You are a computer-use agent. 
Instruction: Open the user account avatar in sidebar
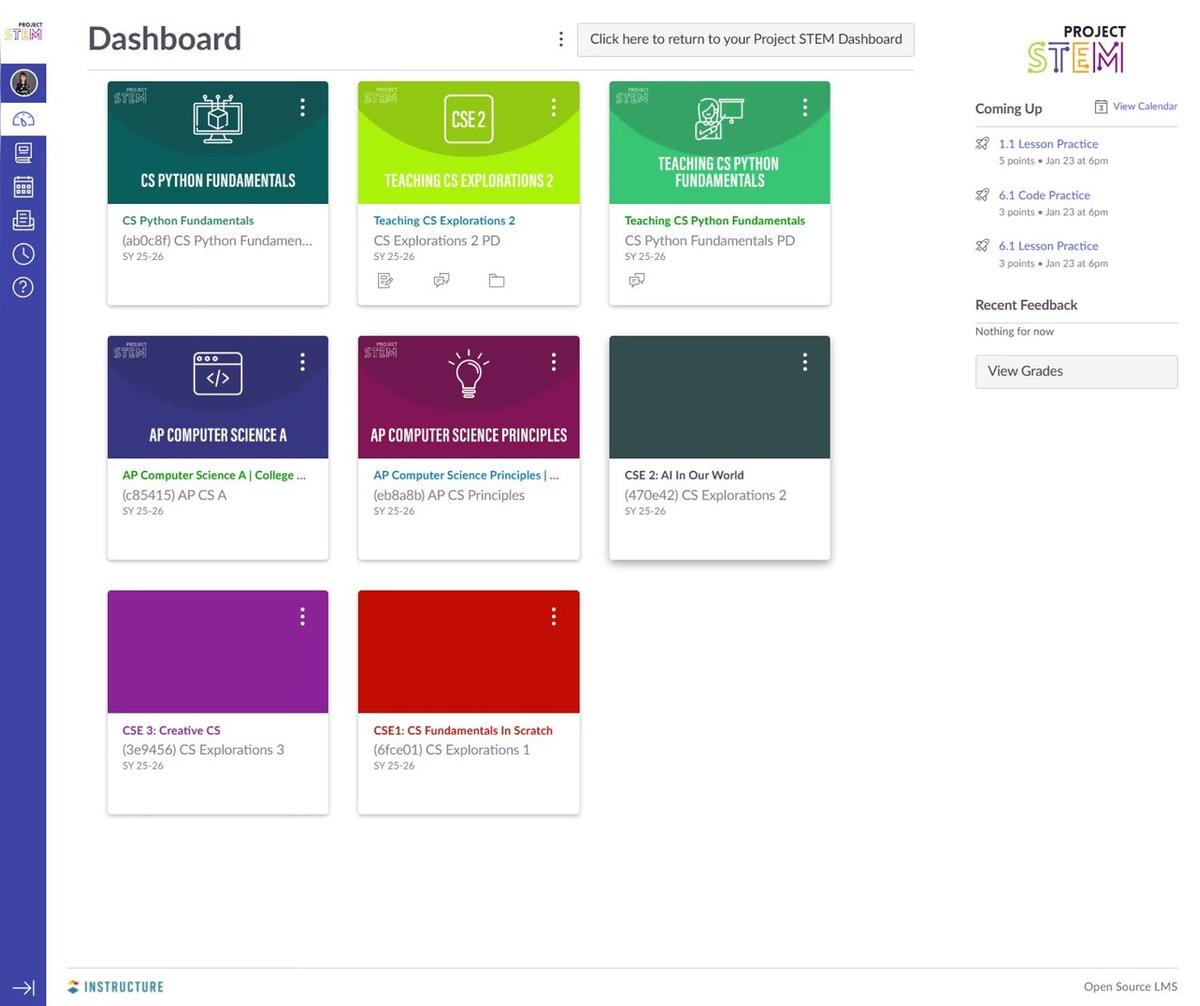[x=23, y=82]
